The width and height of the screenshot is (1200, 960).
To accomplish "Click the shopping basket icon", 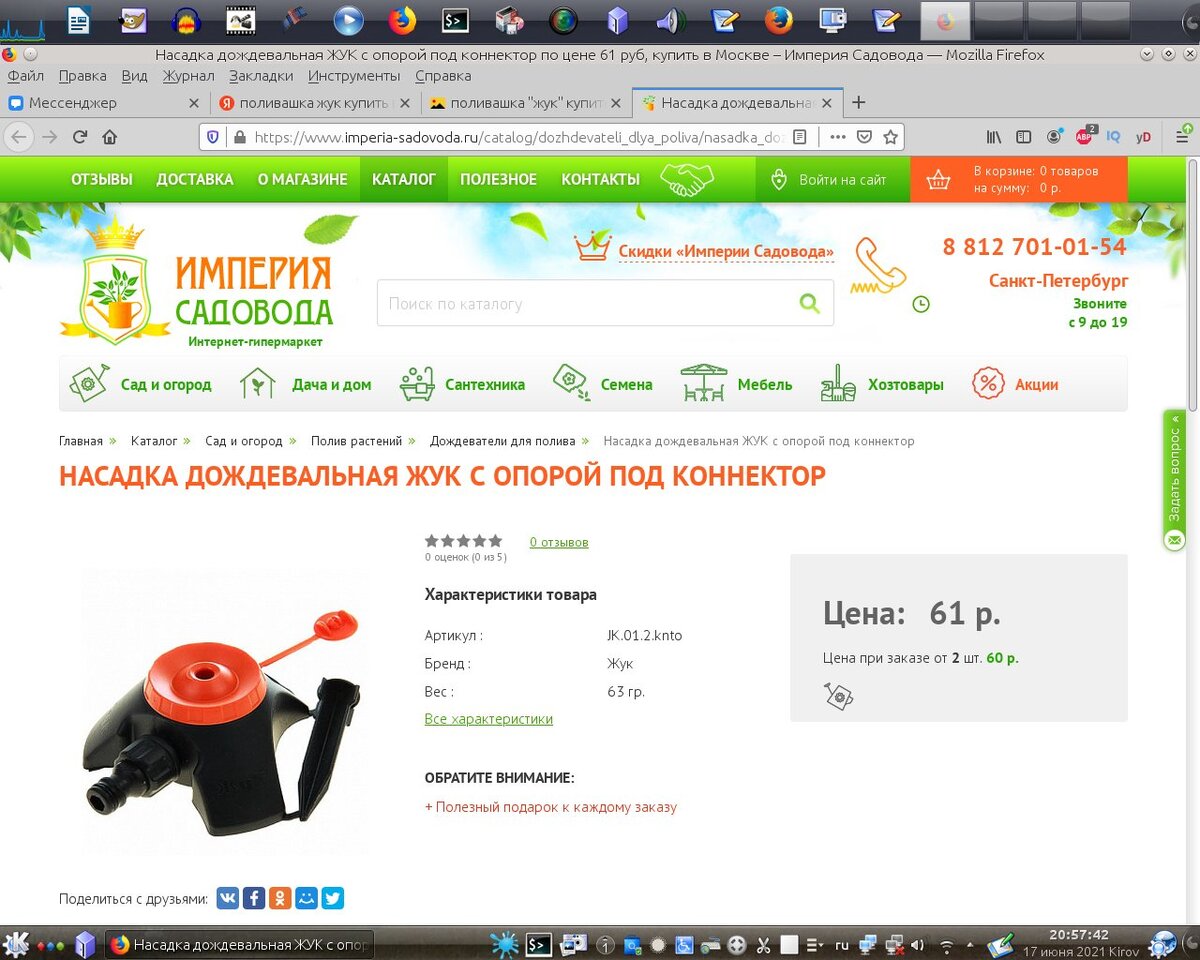I will coord(938,180).
